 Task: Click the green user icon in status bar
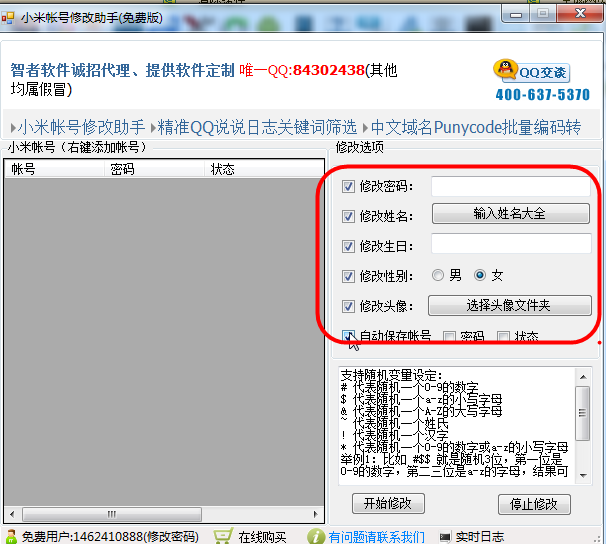tap(11, 537)
